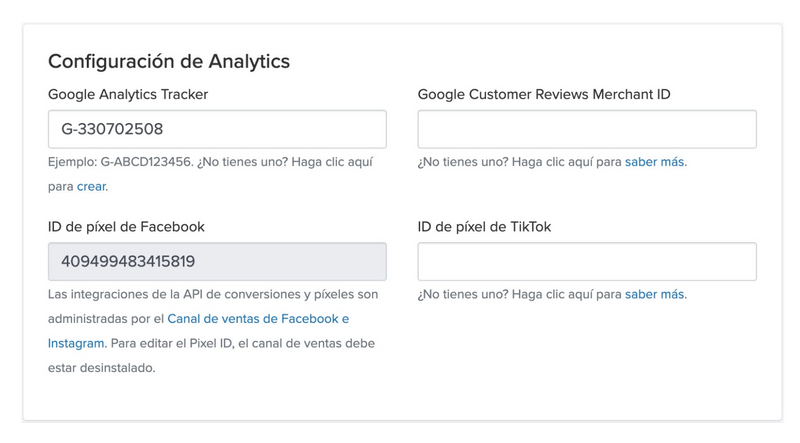Open the 'crear' link under Analytics Tracker
The height and width of the screenshot is (443, 800).
(x=92, y=186)
